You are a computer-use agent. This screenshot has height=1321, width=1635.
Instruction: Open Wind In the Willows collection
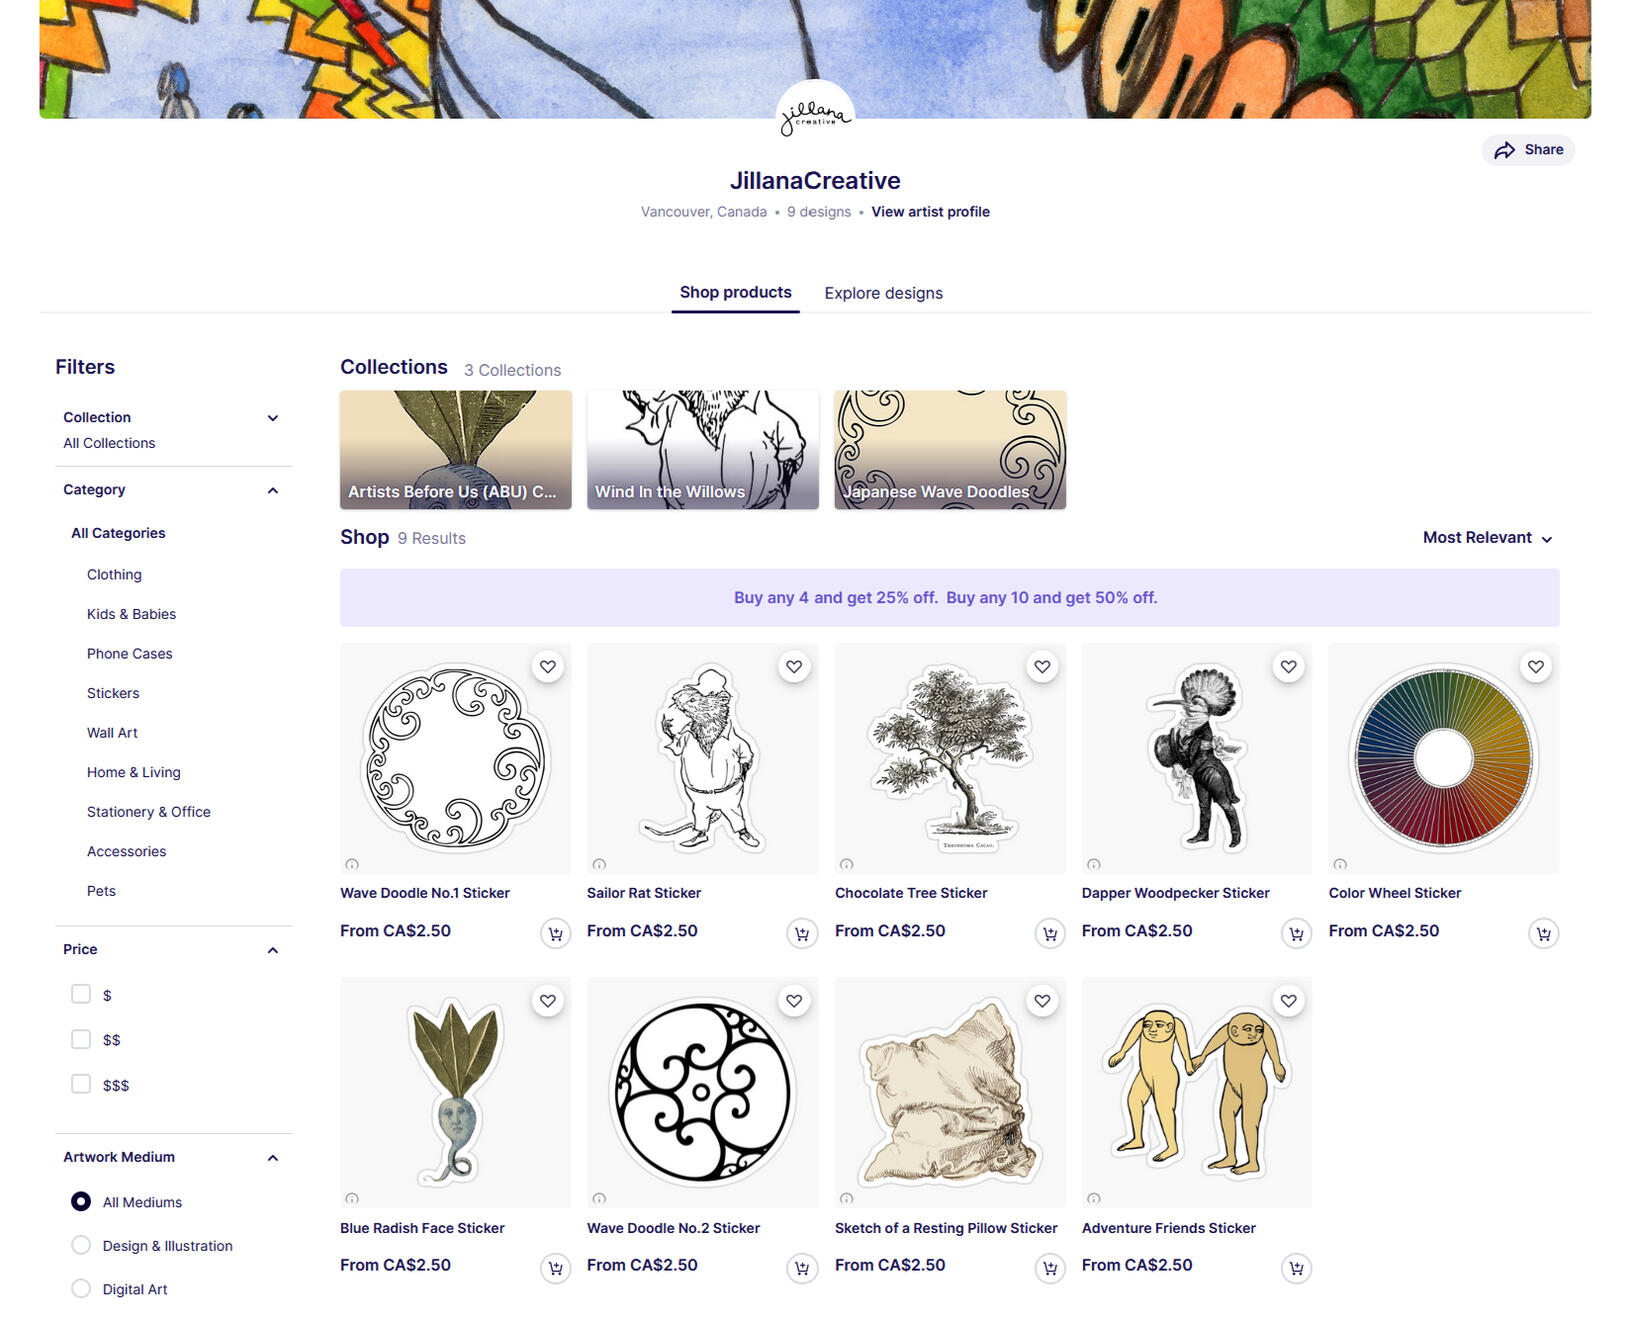(x=702, y=450)
